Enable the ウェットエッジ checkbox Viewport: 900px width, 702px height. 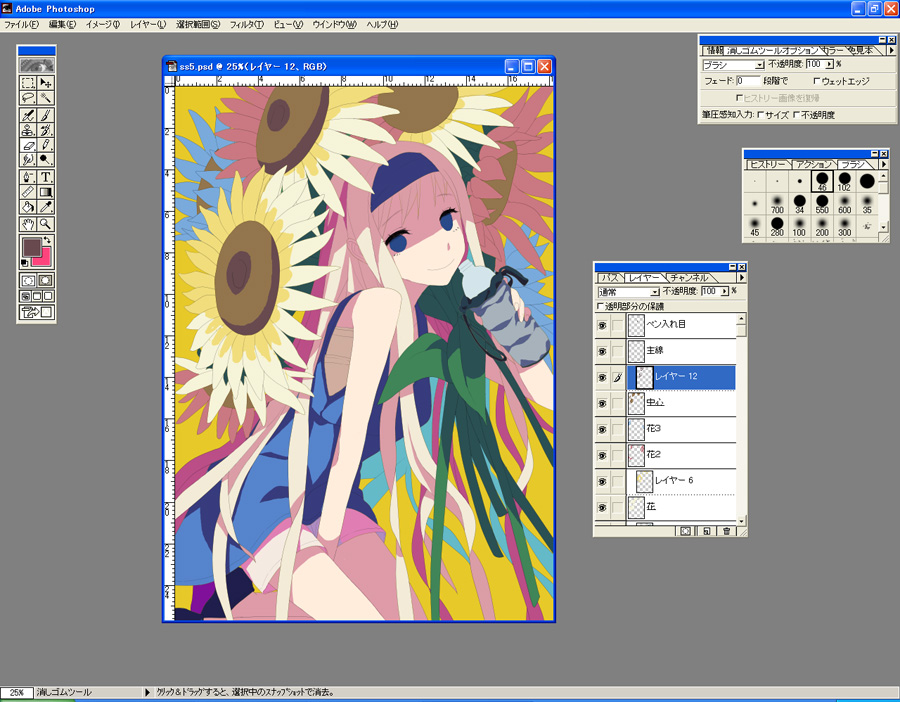point(816,81)
